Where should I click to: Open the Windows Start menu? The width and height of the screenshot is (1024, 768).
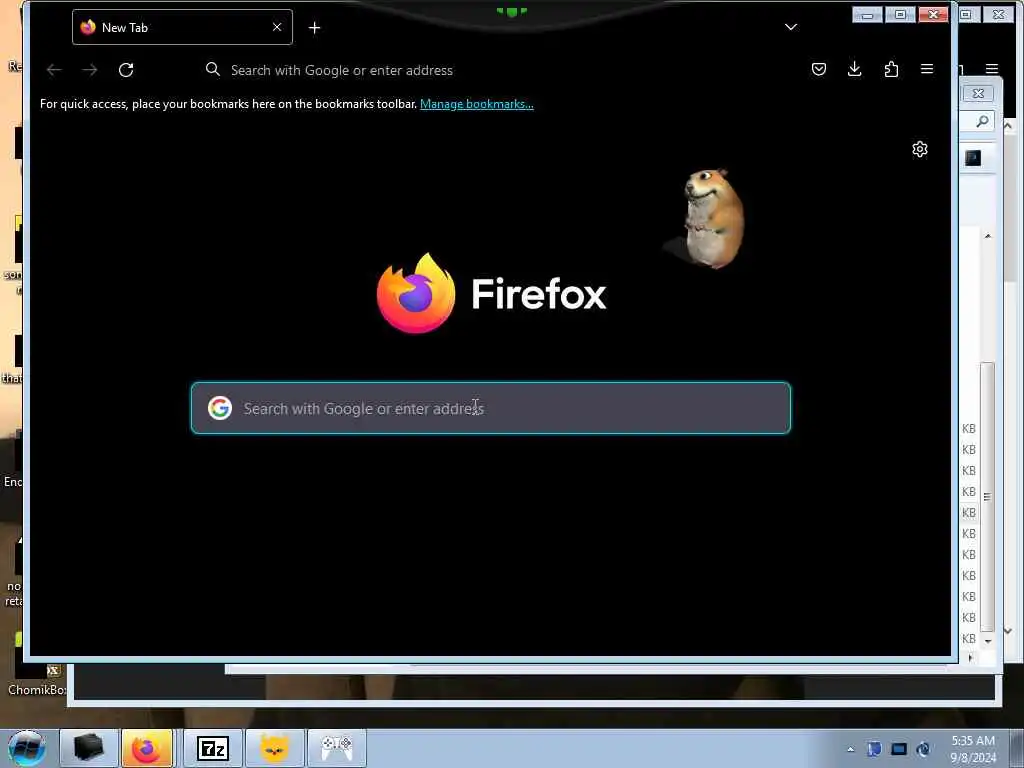coord(27,748)
